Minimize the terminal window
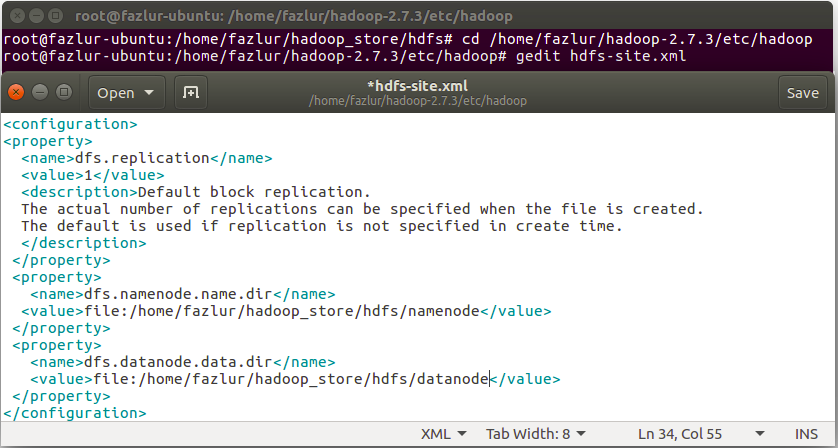This screenshot has height=448, width=838. tap(36, 17)
